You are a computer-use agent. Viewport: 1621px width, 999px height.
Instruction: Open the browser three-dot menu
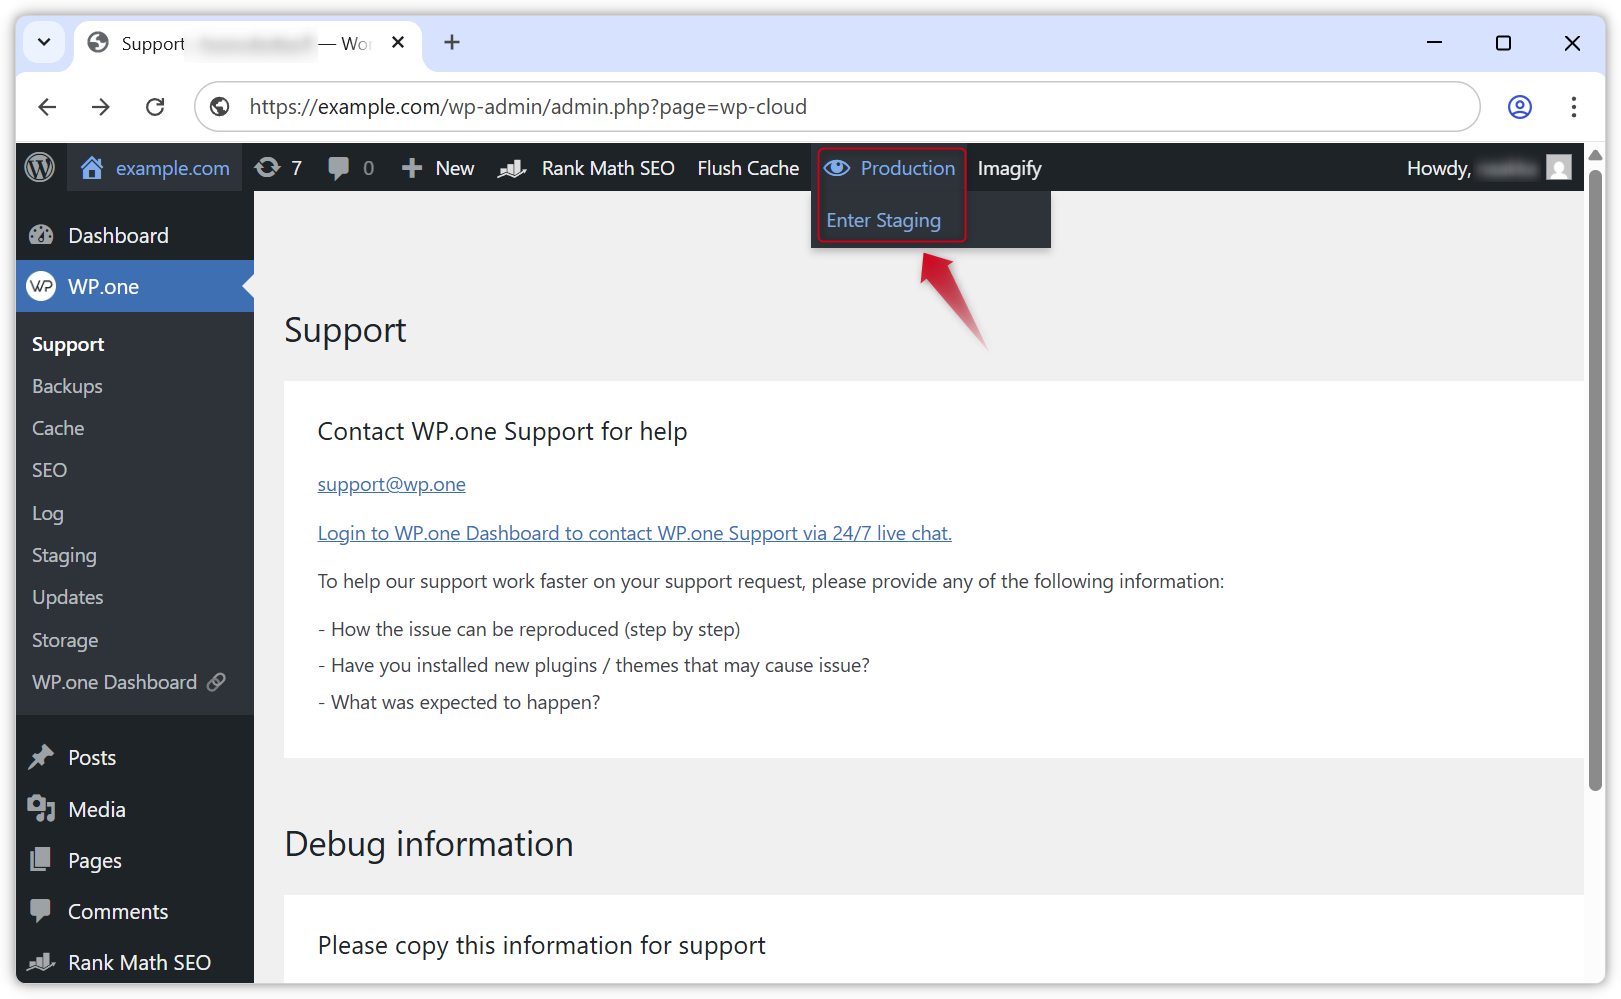coord(1573,107)
